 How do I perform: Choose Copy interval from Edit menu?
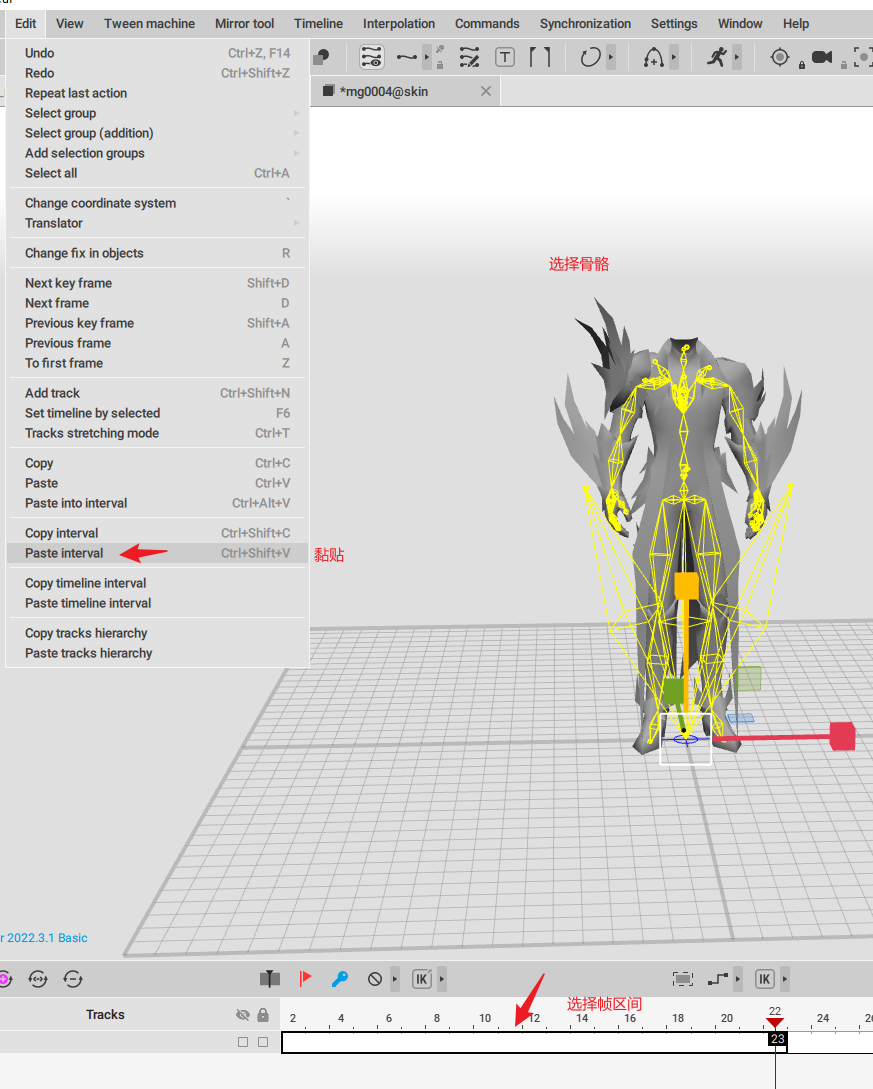point(157,533)
